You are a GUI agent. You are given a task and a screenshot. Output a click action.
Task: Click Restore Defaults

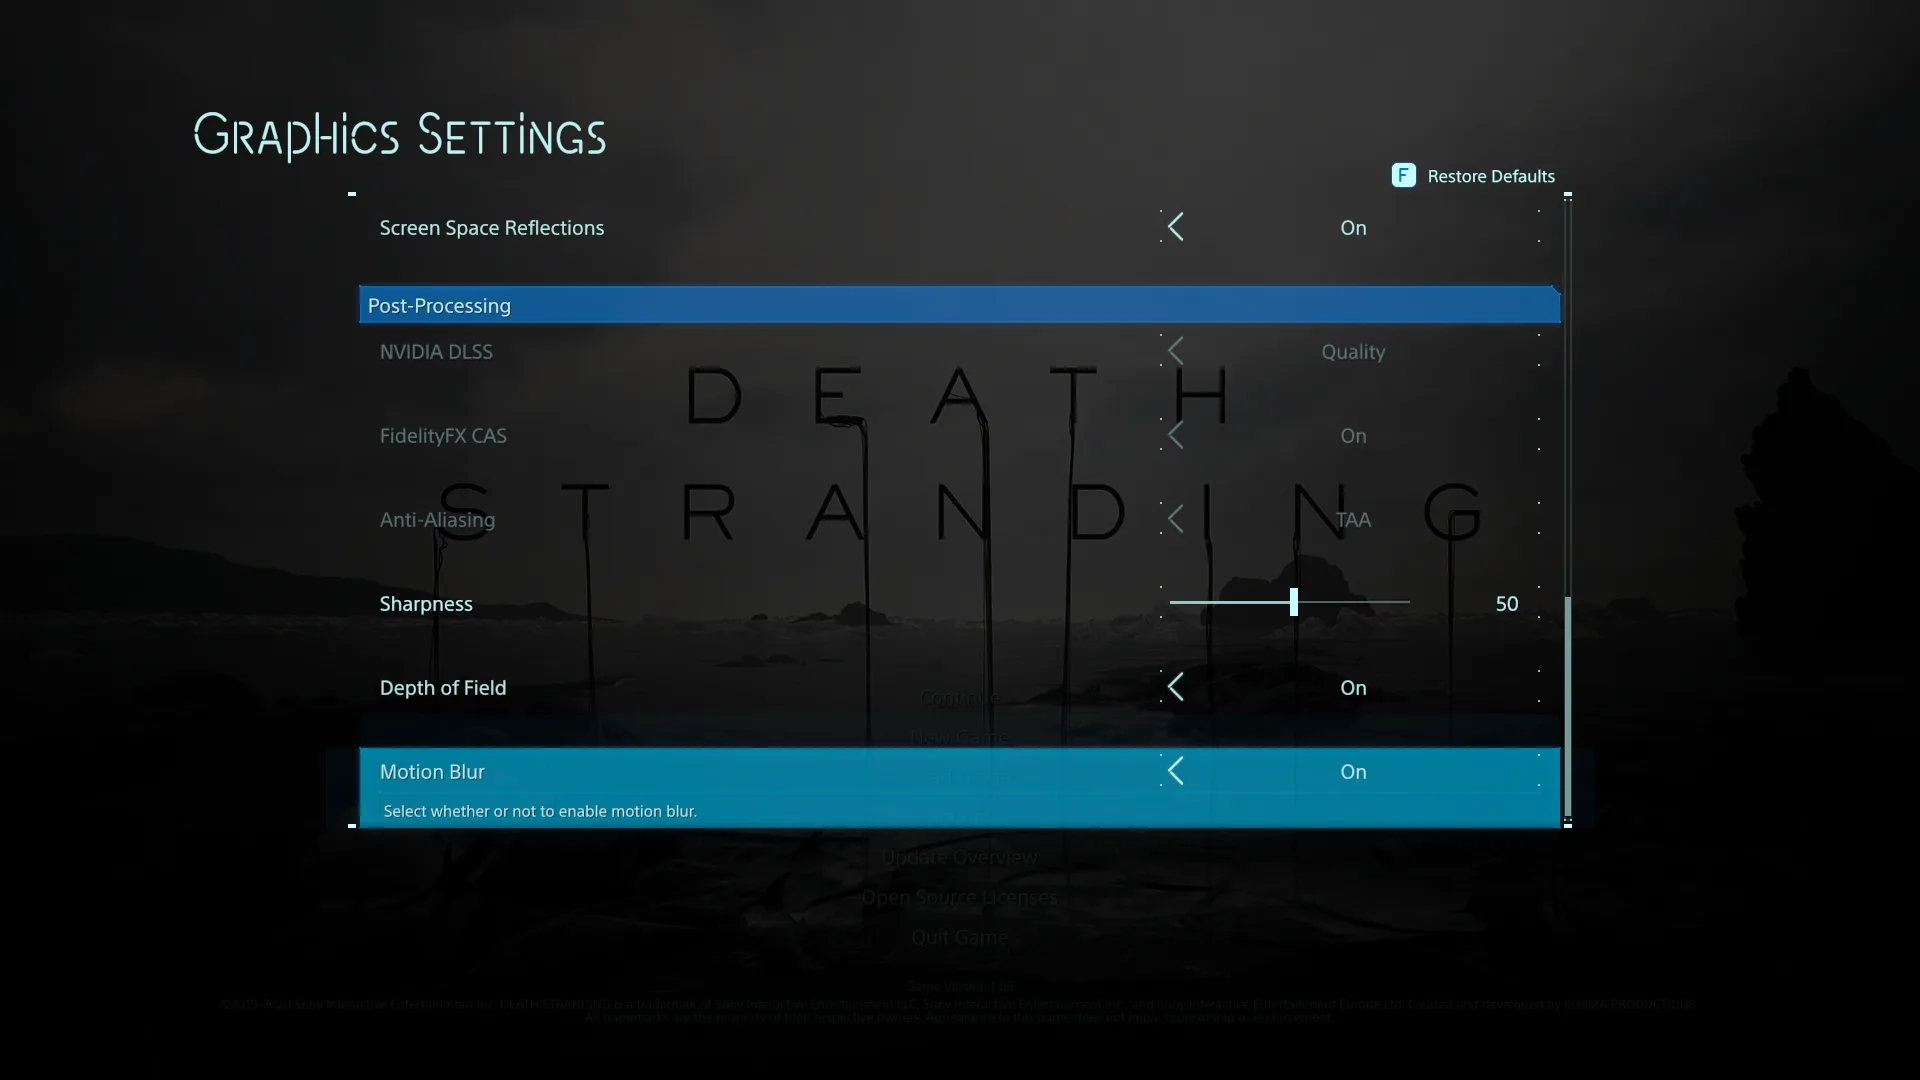point(1490,176)
